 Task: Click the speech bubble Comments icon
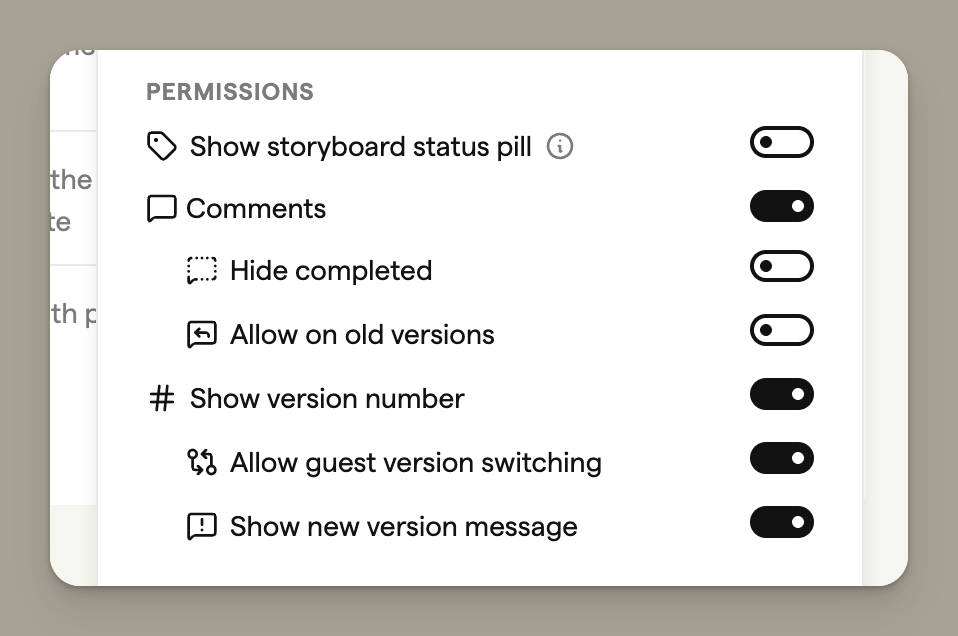coord(161,209)
